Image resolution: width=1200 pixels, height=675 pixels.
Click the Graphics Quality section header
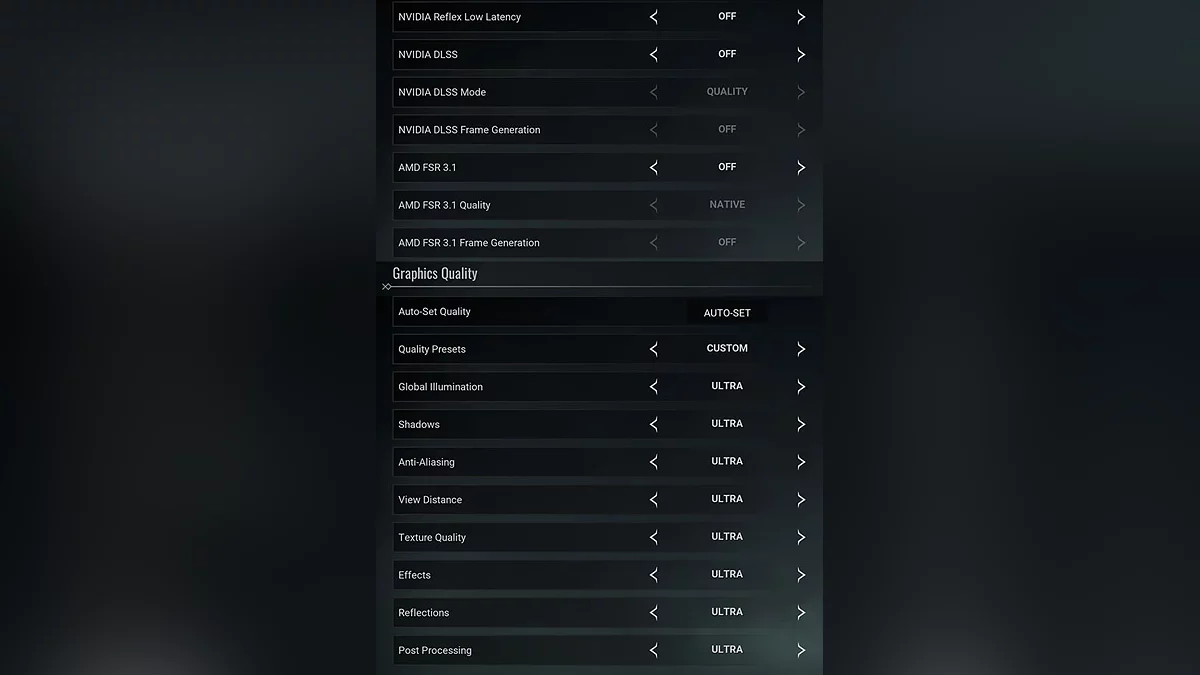pos(435,273)
